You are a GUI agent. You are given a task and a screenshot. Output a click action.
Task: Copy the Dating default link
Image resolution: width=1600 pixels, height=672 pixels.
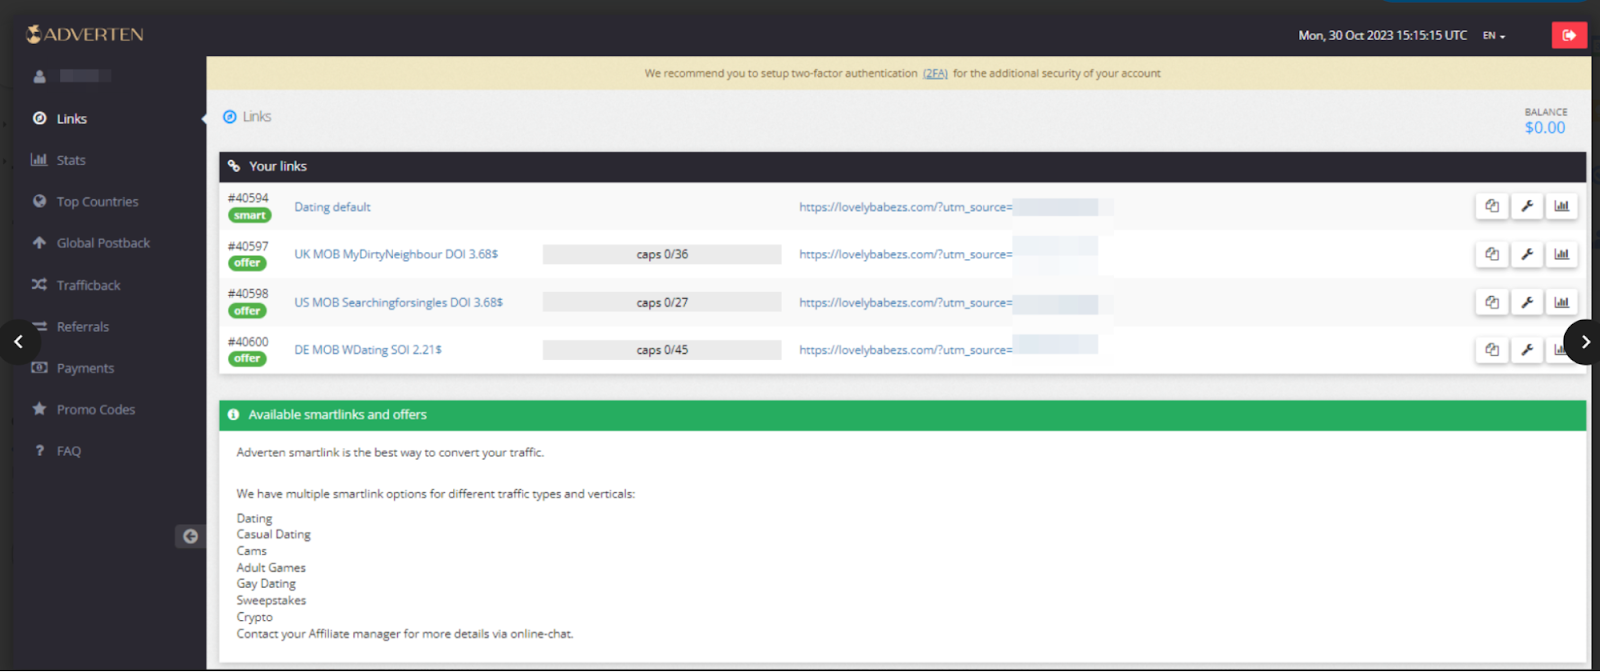[x=1491, y=206]
